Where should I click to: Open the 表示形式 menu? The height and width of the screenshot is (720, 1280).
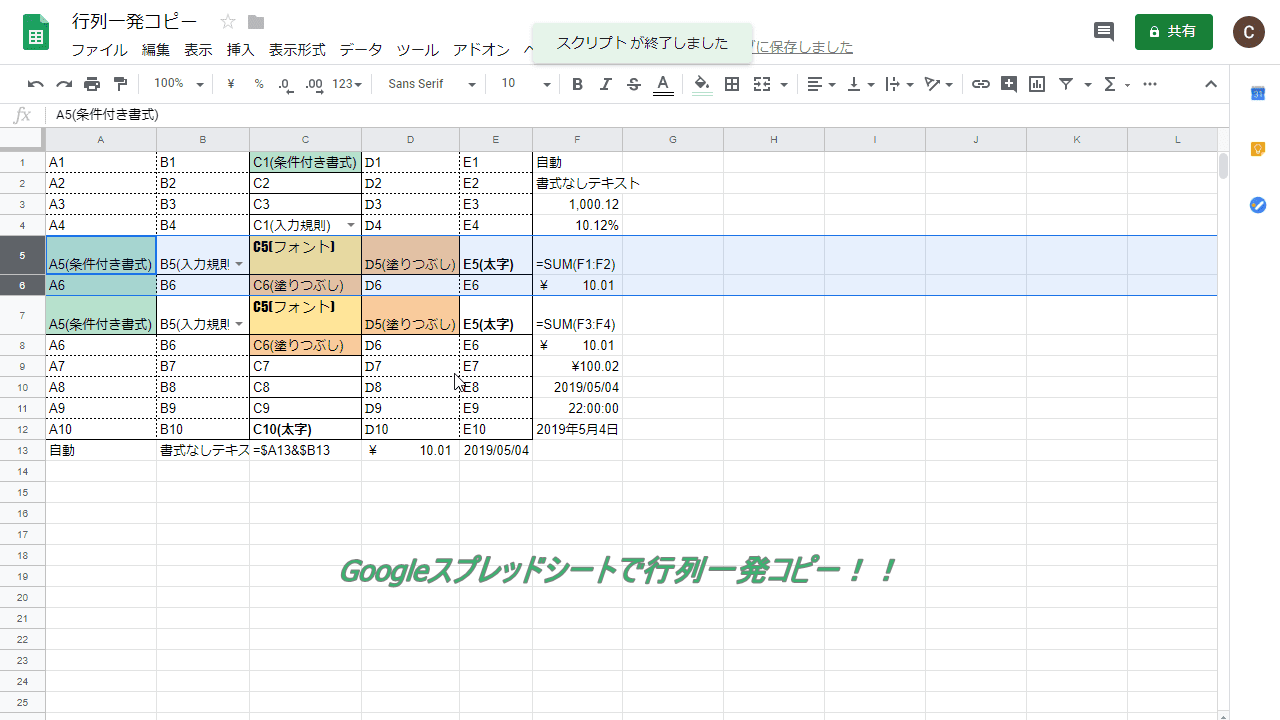point(297,49)
